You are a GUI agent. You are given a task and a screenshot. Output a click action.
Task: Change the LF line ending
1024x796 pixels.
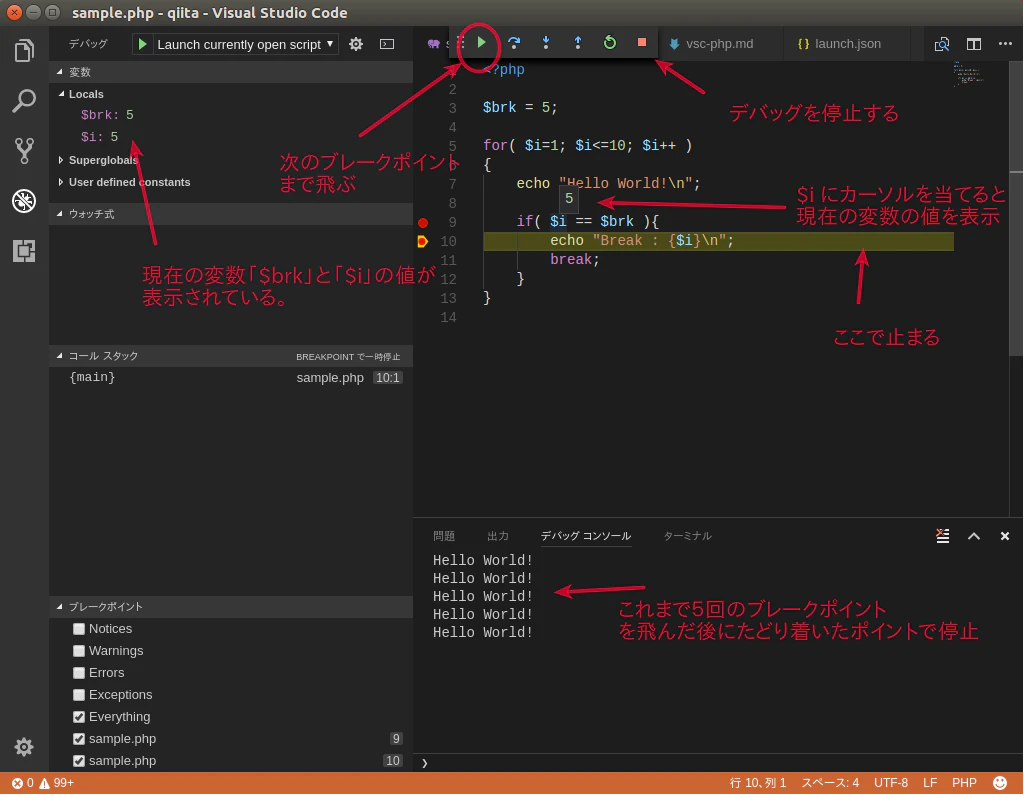930,783
